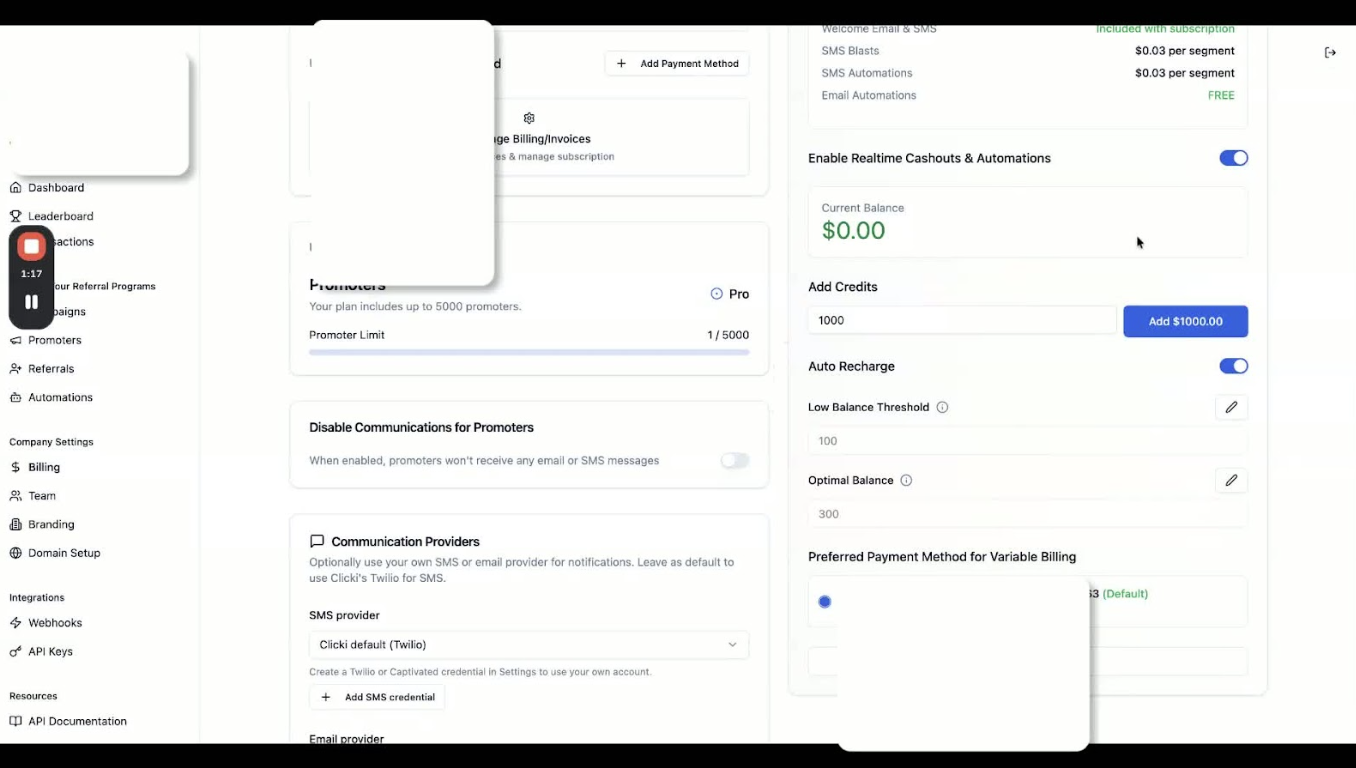Open API Keys in the sidebar

[x=50, y=652]
